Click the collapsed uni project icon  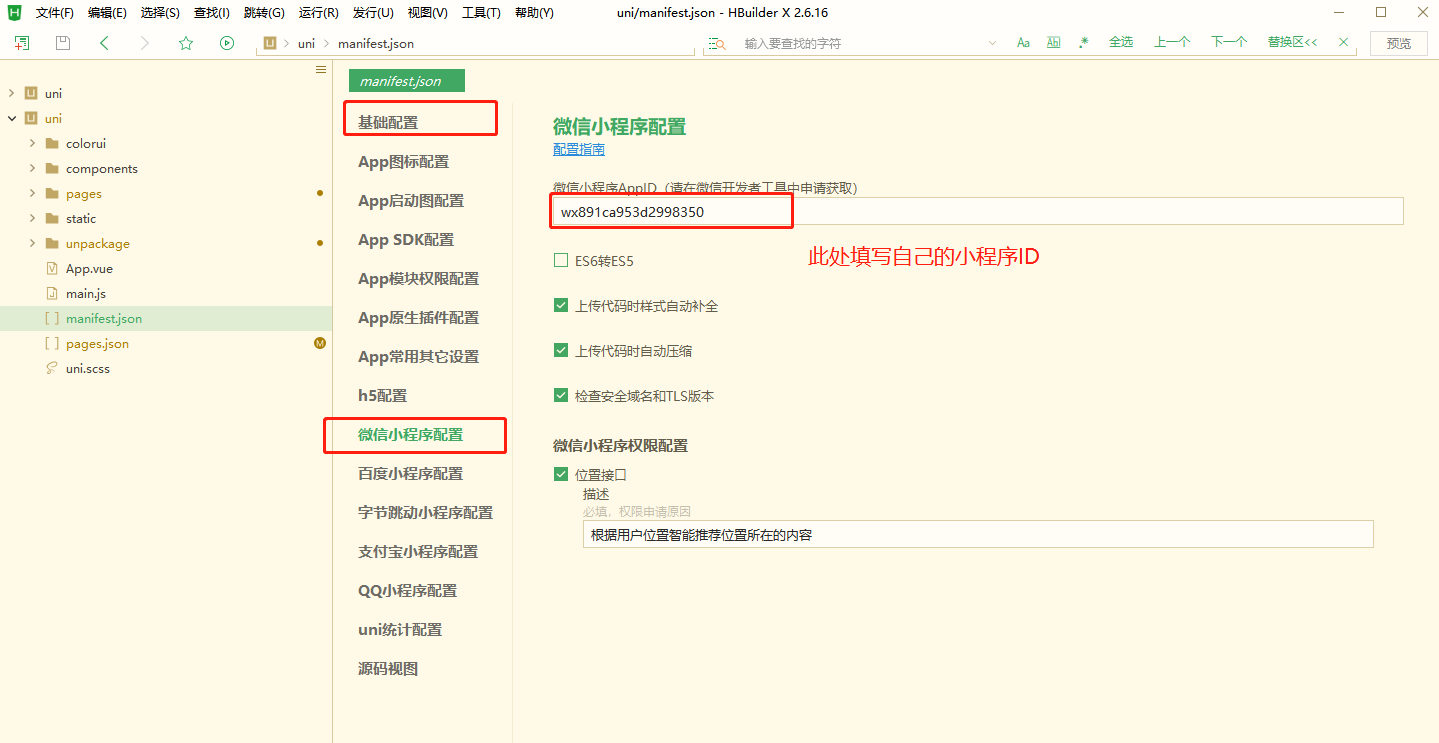coord(31,93)
